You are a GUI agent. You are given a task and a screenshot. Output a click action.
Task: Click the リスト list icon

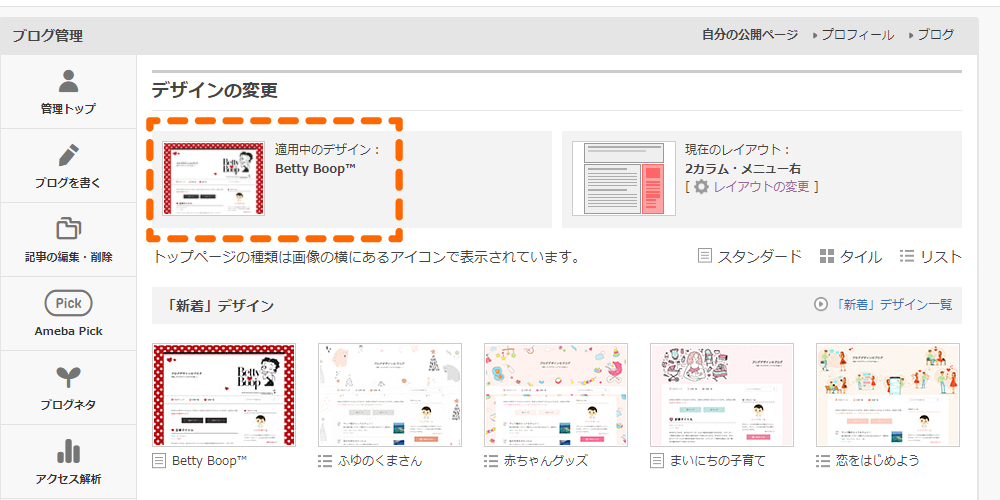tap(907, 256)
